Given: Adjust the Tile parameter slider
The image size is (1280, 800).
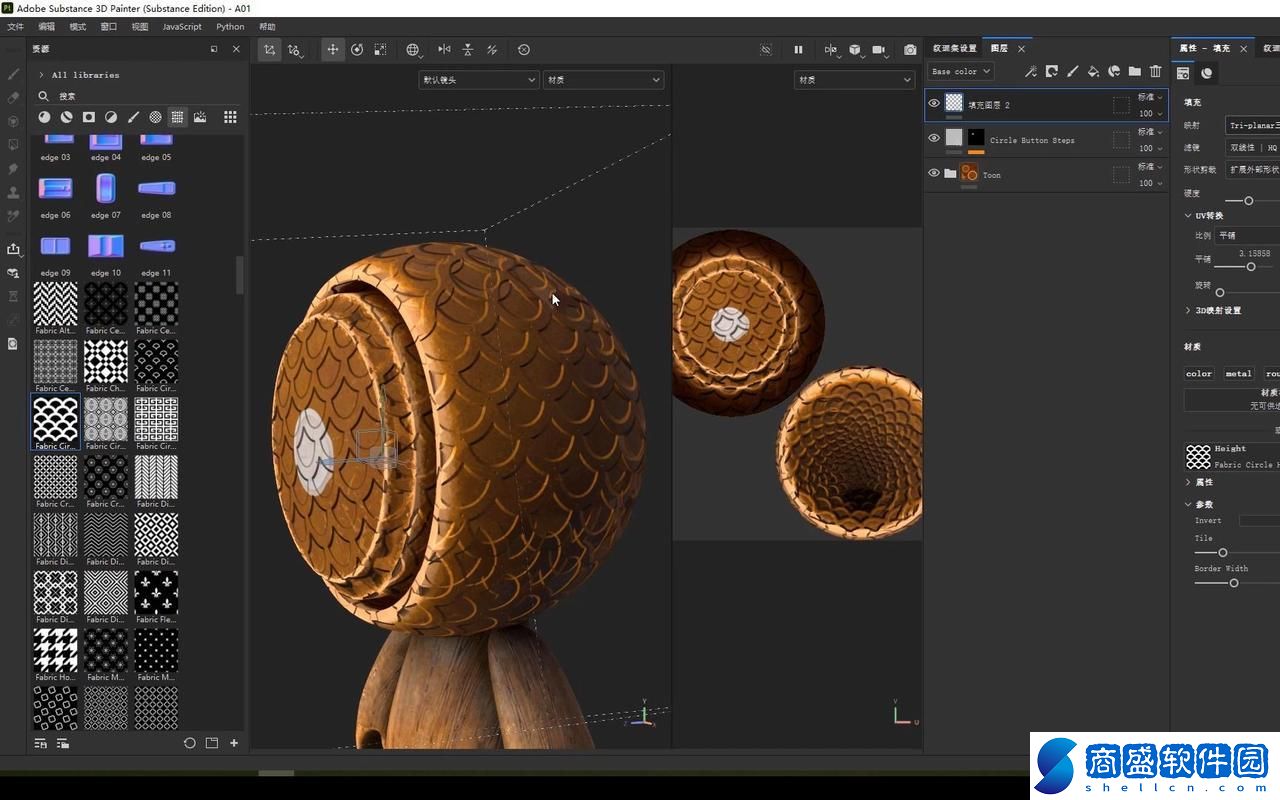Looking at the screenshot, I should click(1222, 552).
